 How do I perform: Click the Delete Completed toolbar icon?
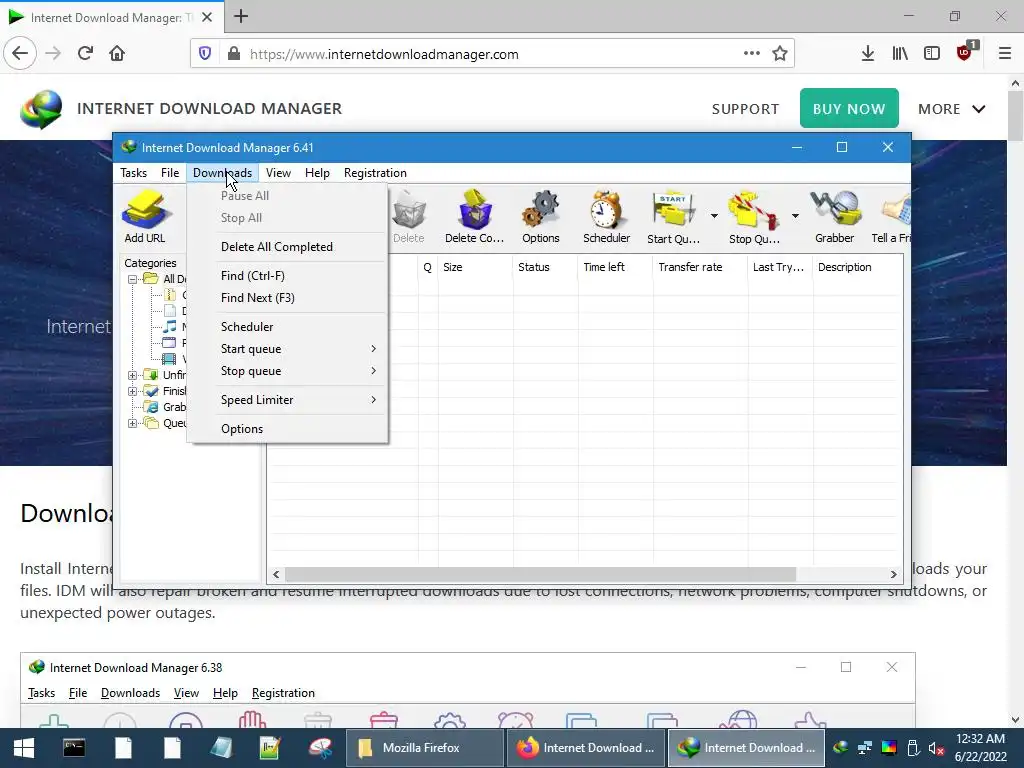click(475, 217)
